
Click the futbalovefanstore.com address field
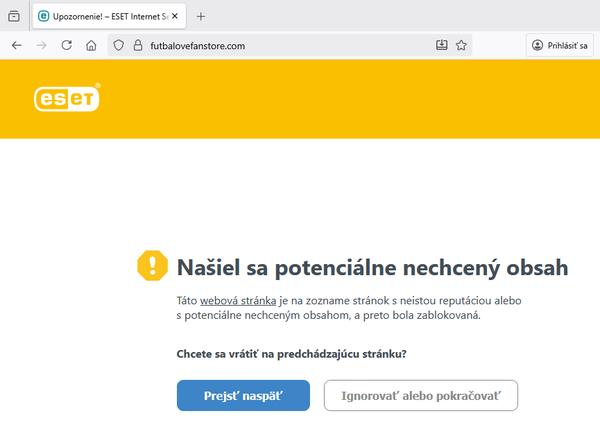coord(280,45)
